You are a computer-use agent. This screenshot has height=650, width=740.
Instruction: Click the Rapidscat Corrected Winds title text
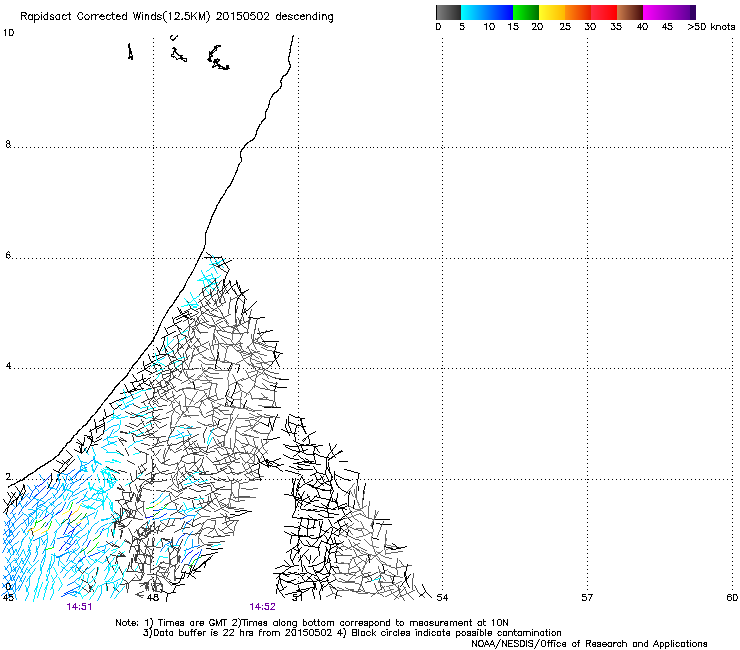coord(177,17)
